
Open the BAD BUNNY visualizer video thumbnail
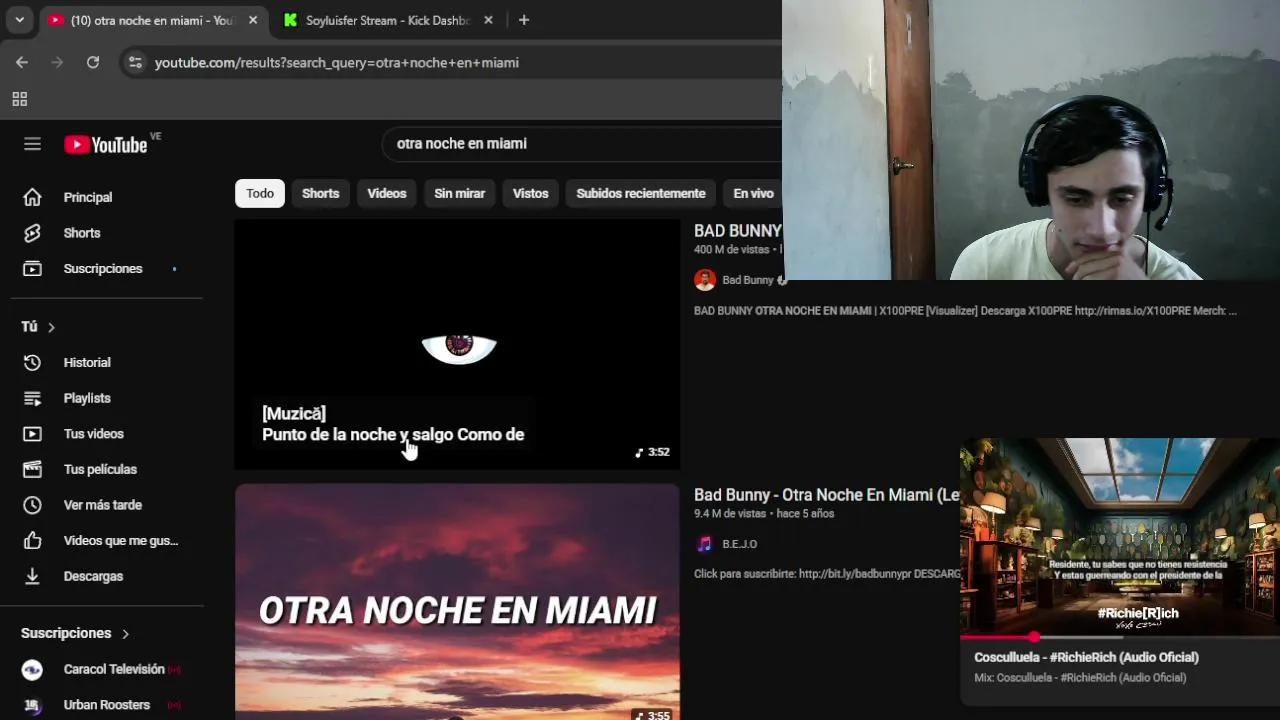click(x=458, y=344)
